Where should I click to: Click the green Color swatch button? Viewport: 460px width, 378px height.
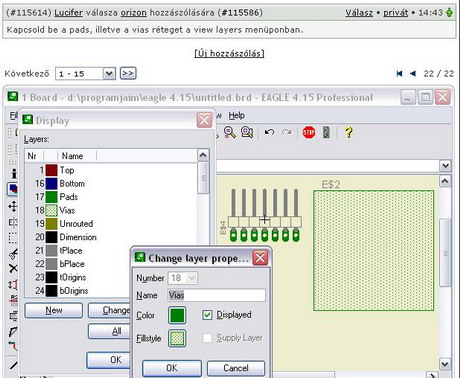point(177,315)
